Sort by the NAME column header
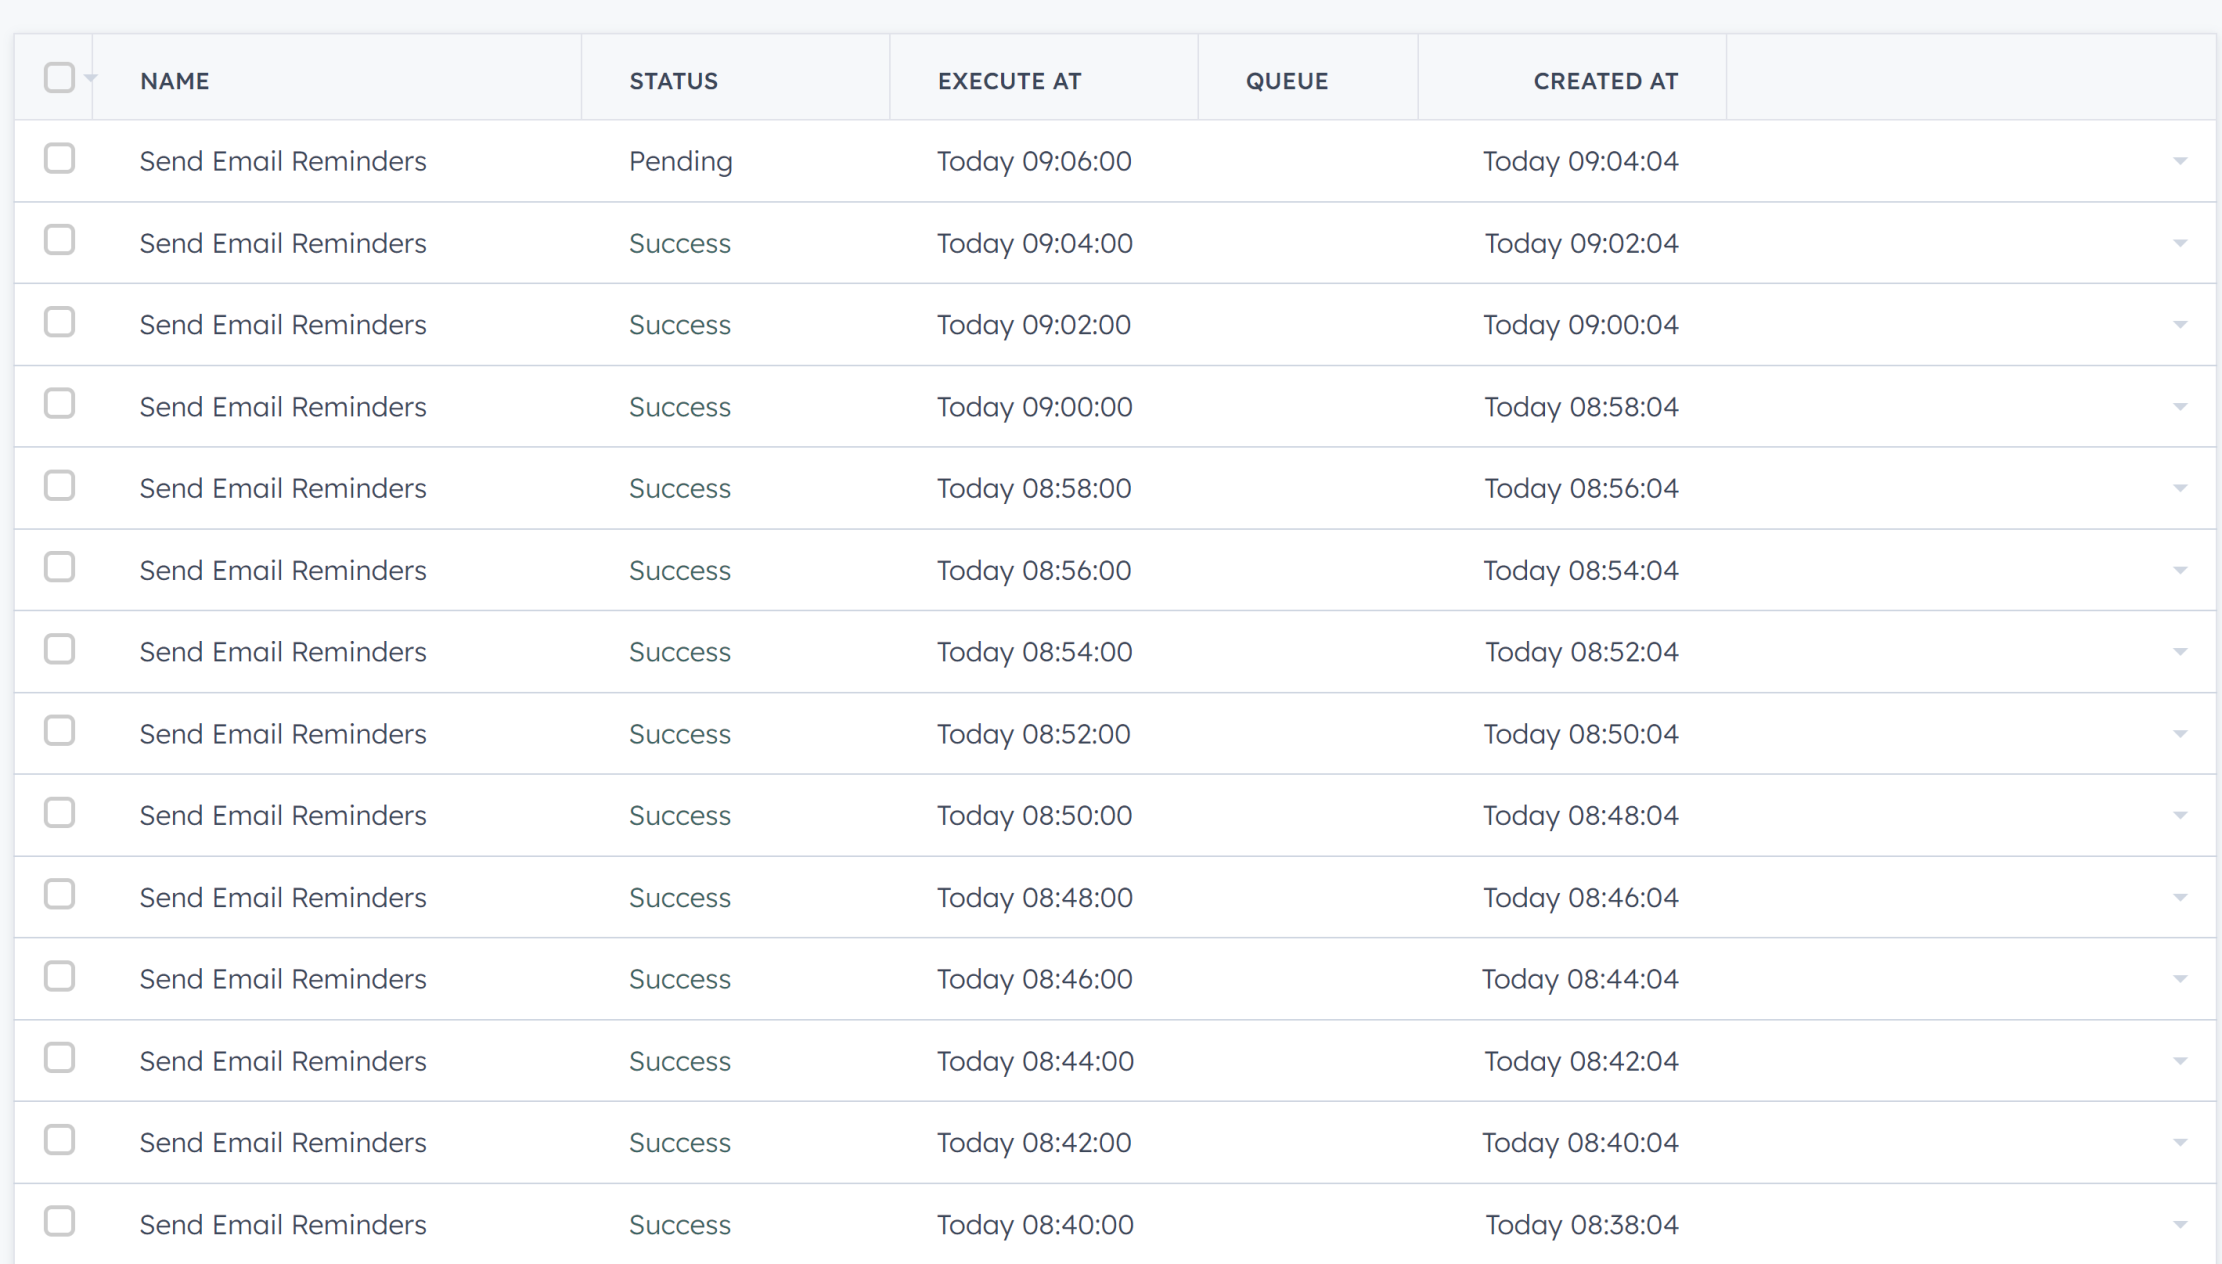 175,81
